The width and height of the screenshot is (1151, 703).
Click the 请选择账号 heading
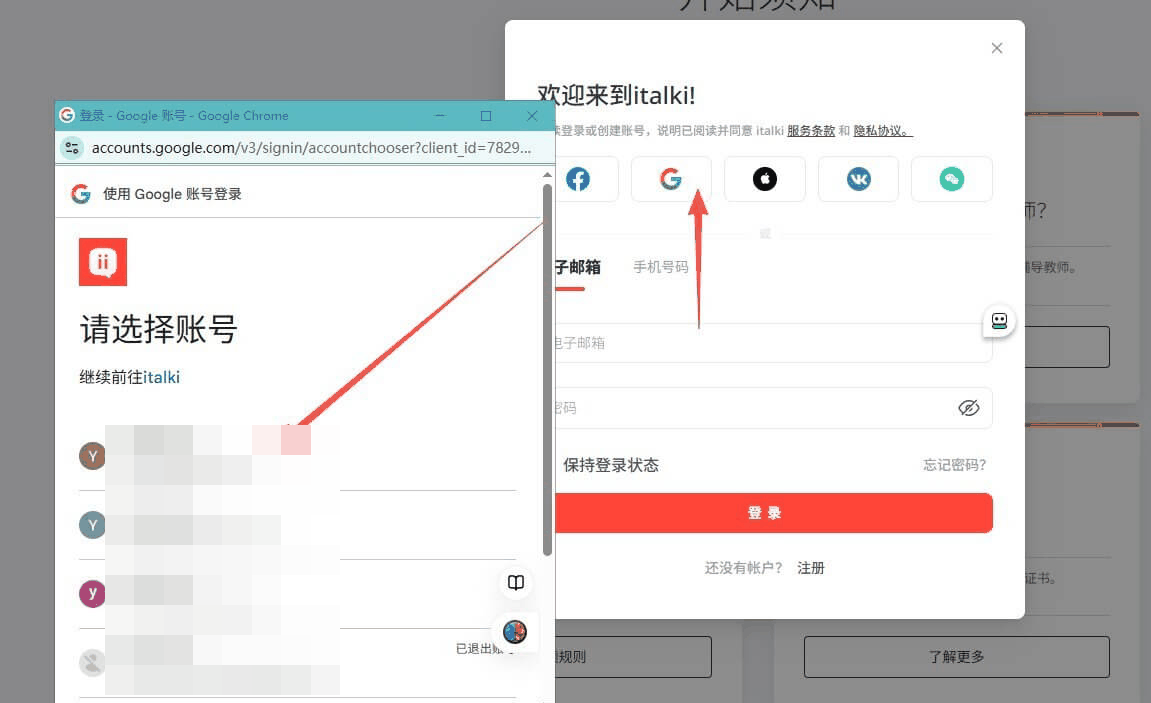pyautogui.click(x=159, y=329)
